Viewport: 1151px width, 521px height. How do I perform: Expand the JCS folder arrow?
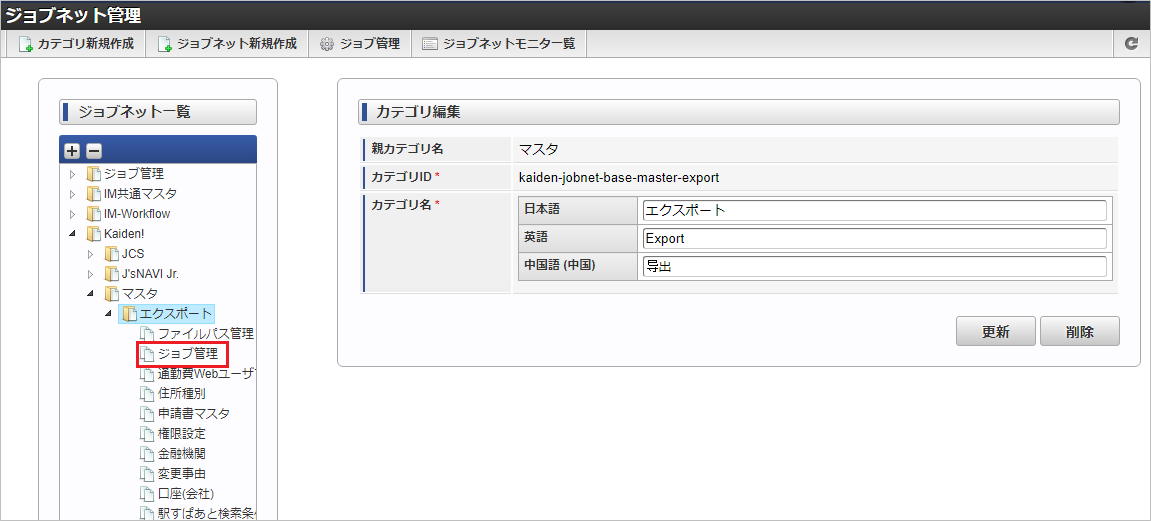[x=90, y=254]
